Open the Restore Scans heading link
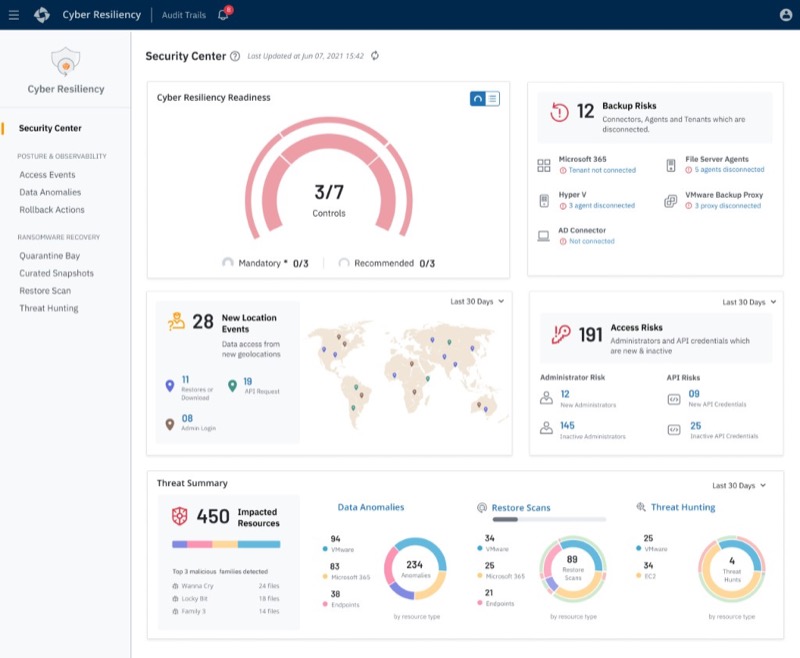The height and width of the screenshot is (658, 800). [521, 508]
